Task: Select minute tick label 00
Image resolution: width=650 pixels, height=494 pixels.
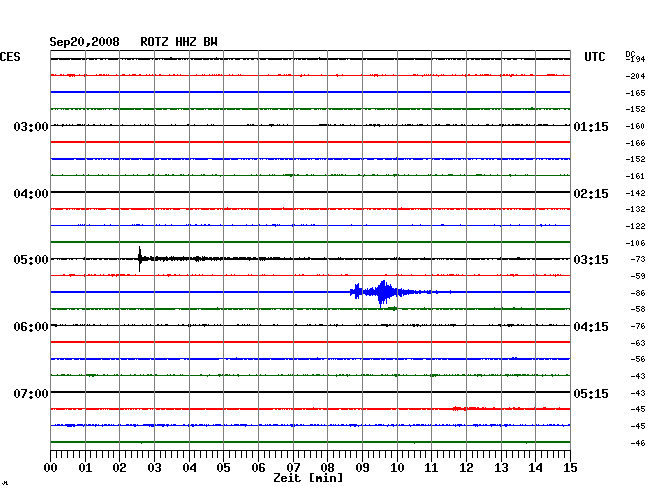Action: click(51, 468)
